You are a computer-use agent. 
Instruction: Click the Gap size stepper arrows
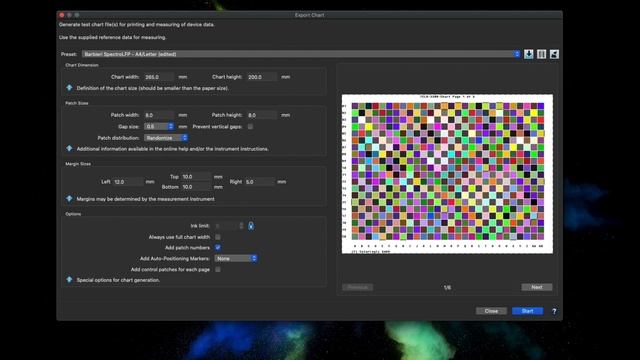(x=171, y=127)
